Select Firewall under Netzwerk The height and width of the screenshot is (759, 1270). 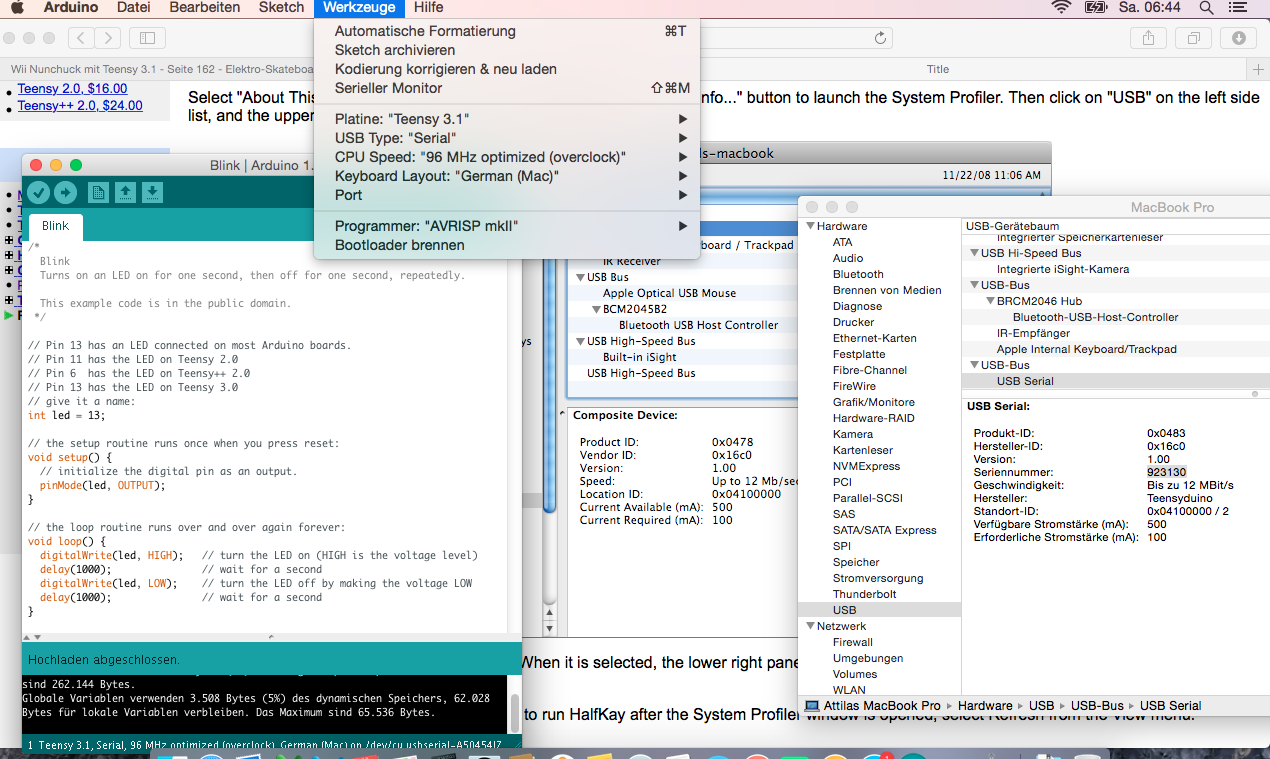pos(853,642)
